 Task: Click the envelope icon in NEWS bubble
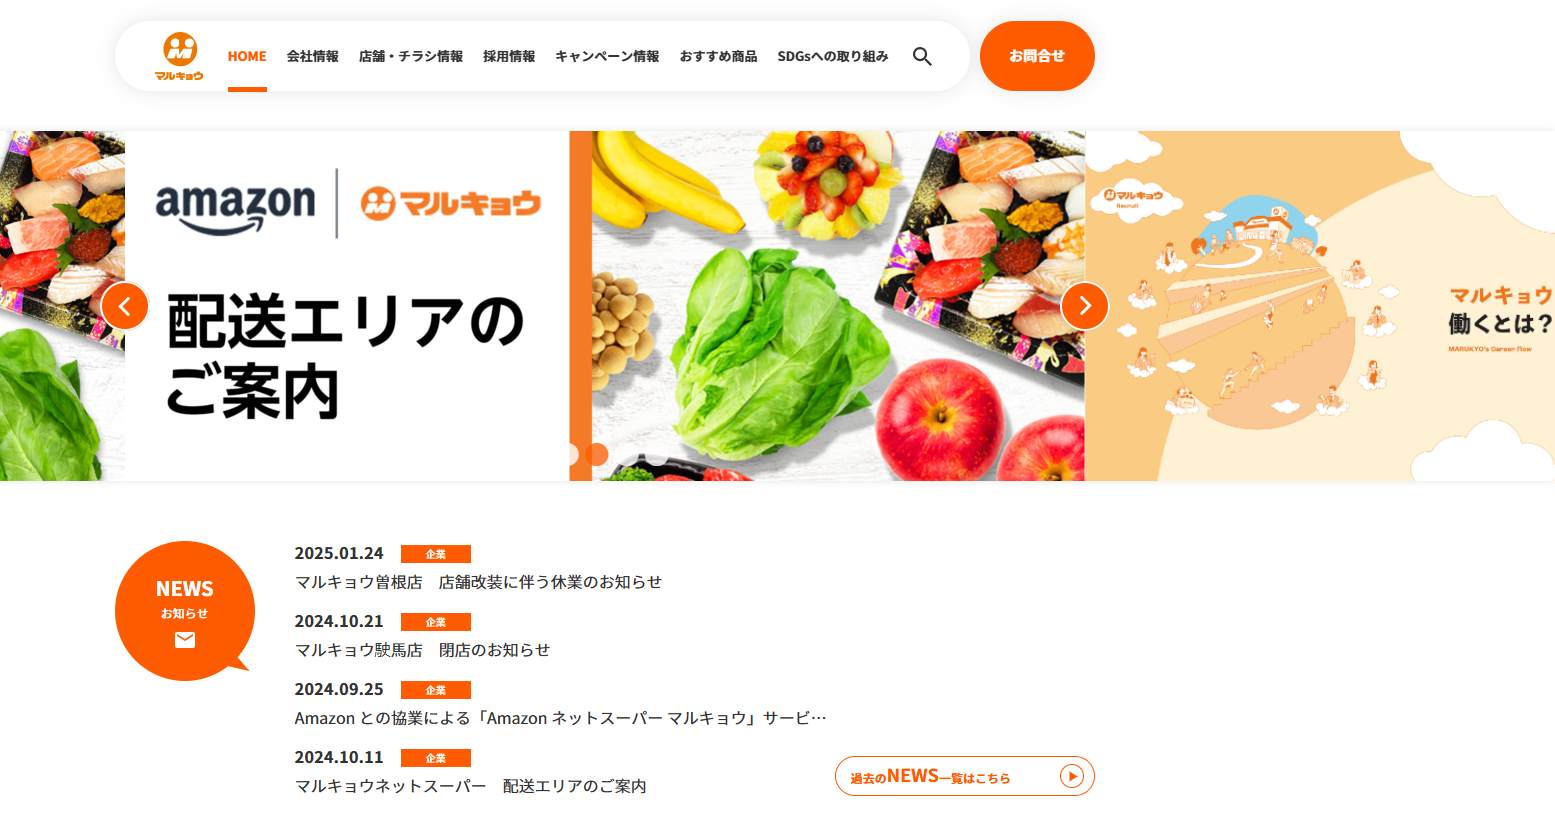pos(185,640)
